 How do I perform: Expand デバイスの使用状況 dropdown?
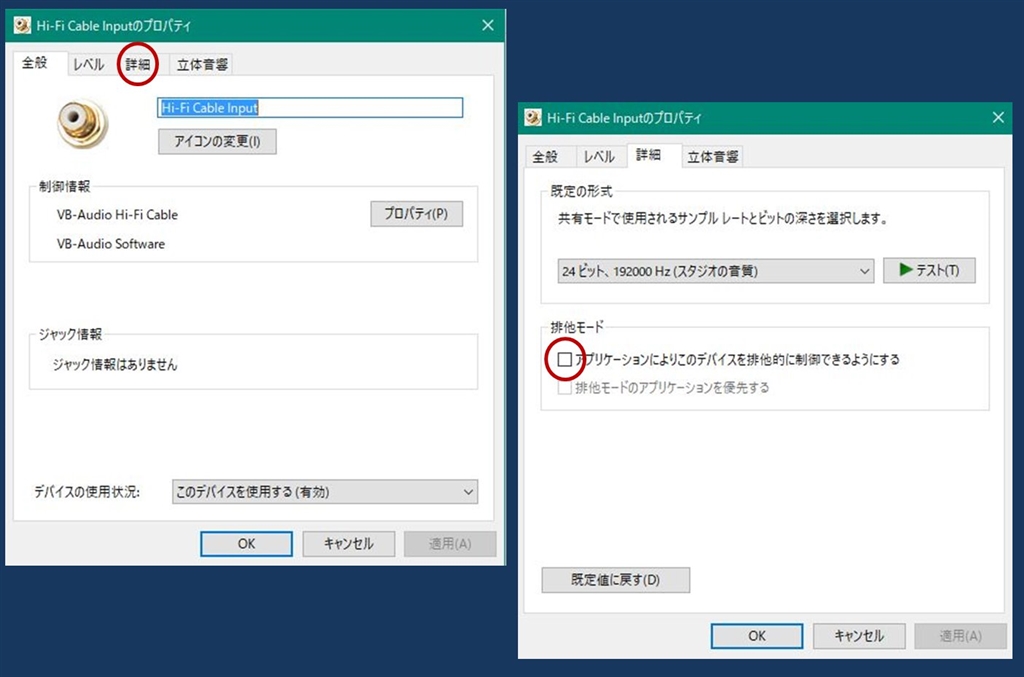pyautogui.click(x=325, y=492)
